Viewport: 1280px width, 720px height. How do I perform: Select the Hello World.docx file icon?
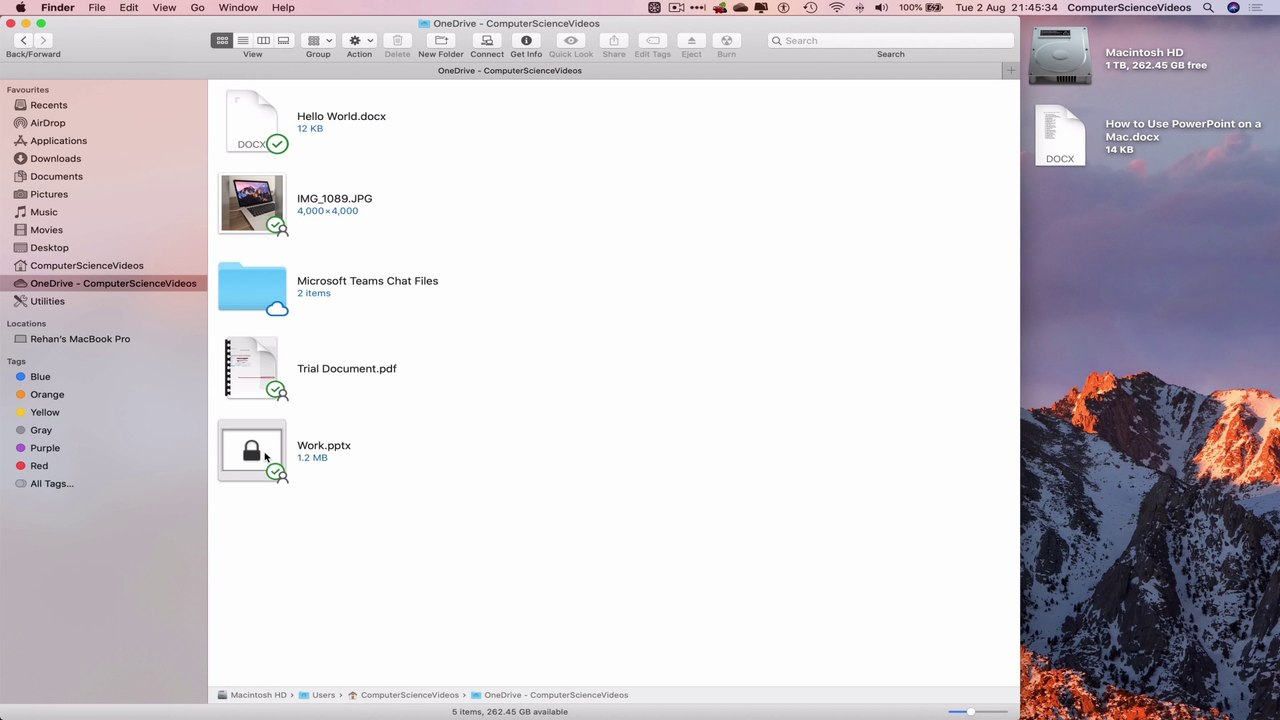[x=252, y=121]
